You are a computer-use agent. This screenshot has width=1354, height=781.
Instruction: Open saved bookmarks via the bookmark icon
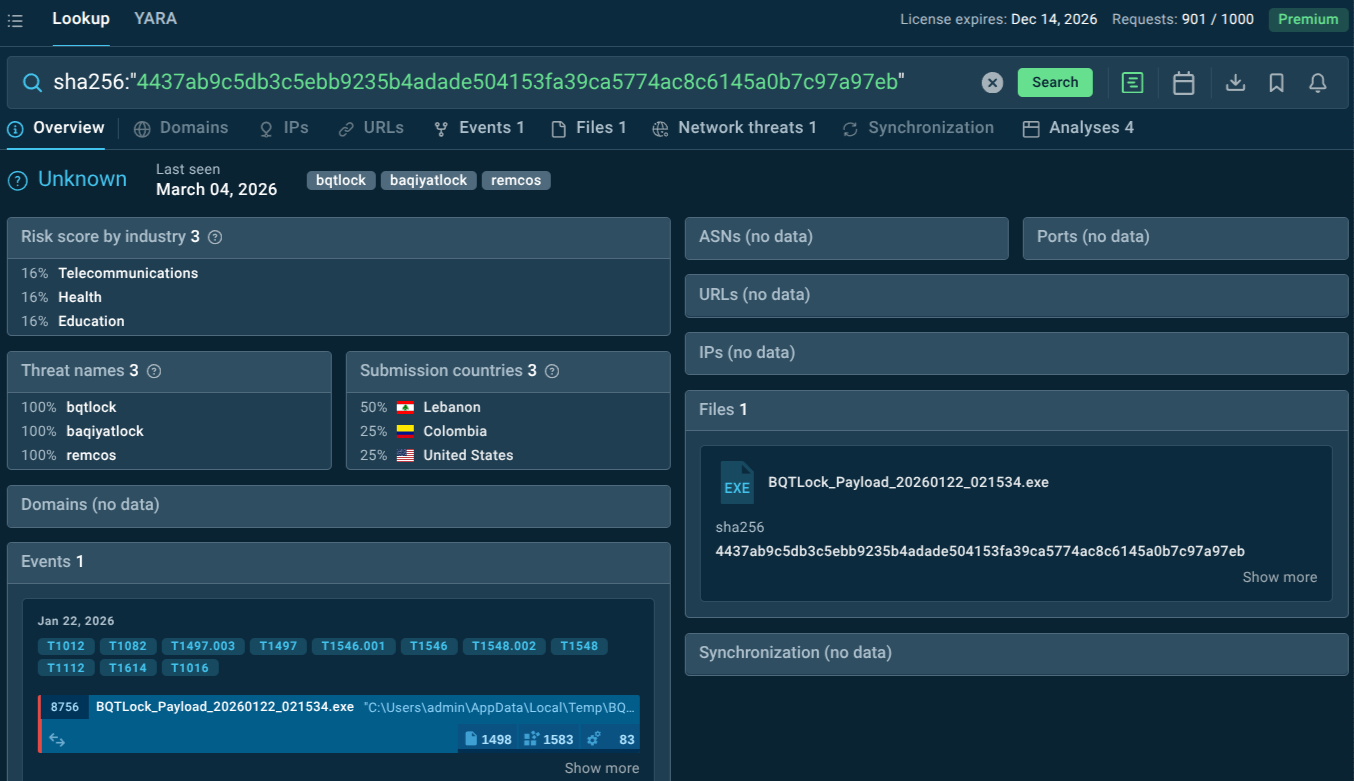click(1276, 83)
